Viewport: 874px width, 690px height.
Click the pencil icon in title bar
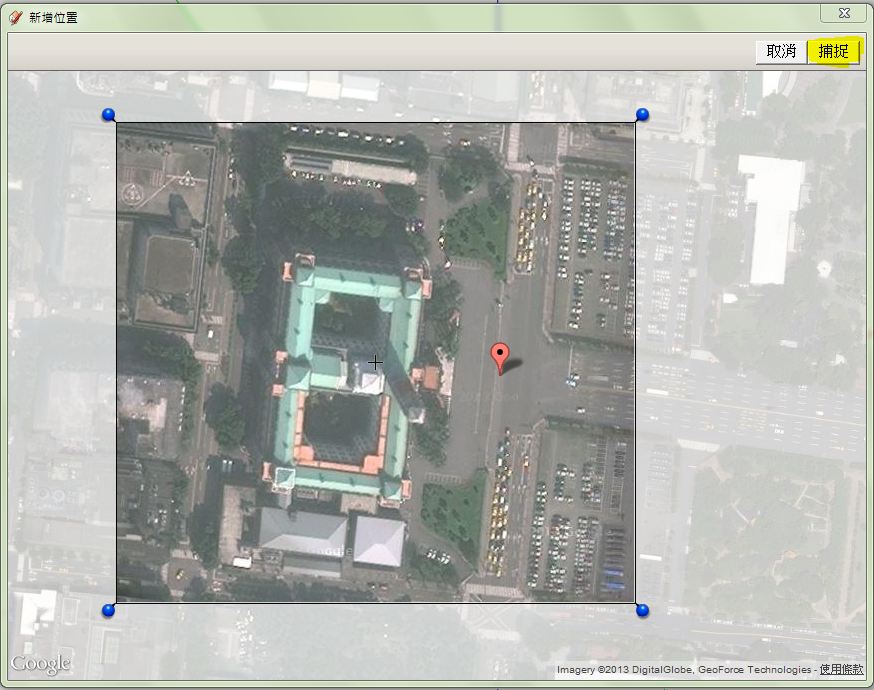[15, 16]
